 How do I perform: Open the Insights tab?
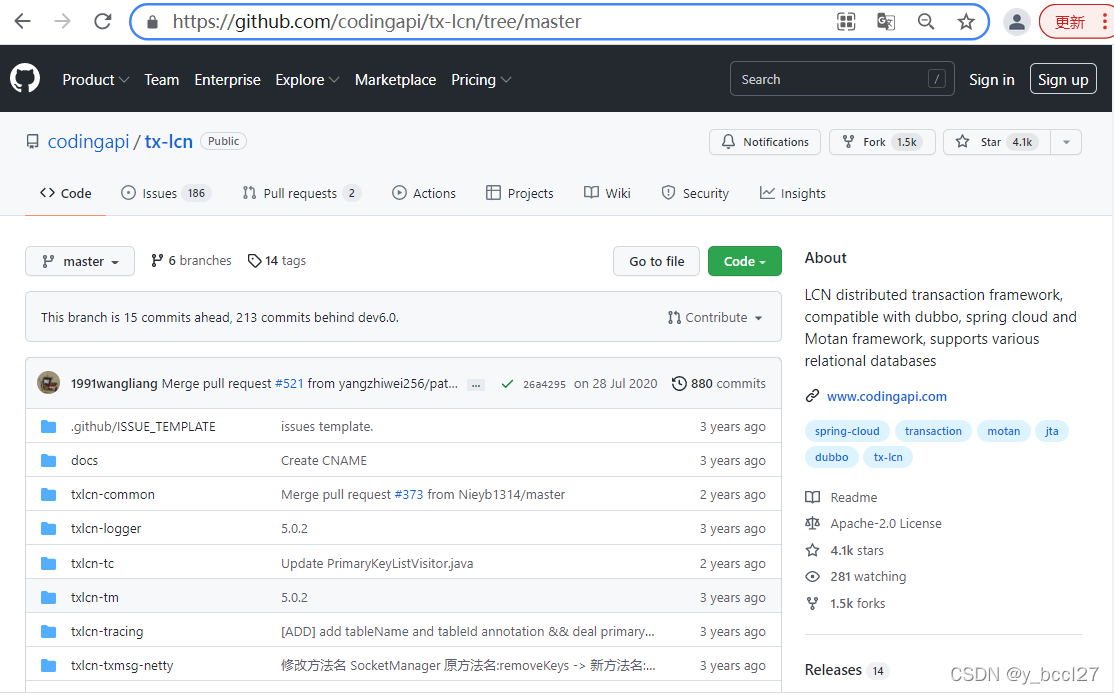pyautogui.click(x=792, y=193)
